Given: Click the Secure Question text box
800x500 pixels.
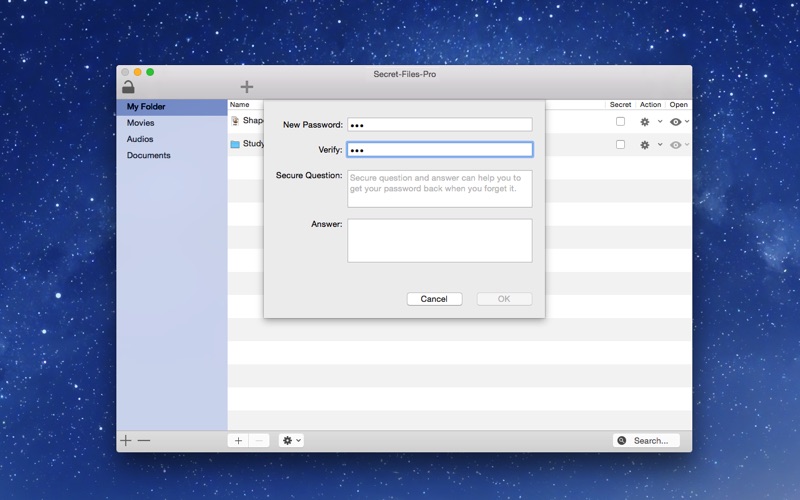Looking at the screenshot, I should (x=440, y=189).
